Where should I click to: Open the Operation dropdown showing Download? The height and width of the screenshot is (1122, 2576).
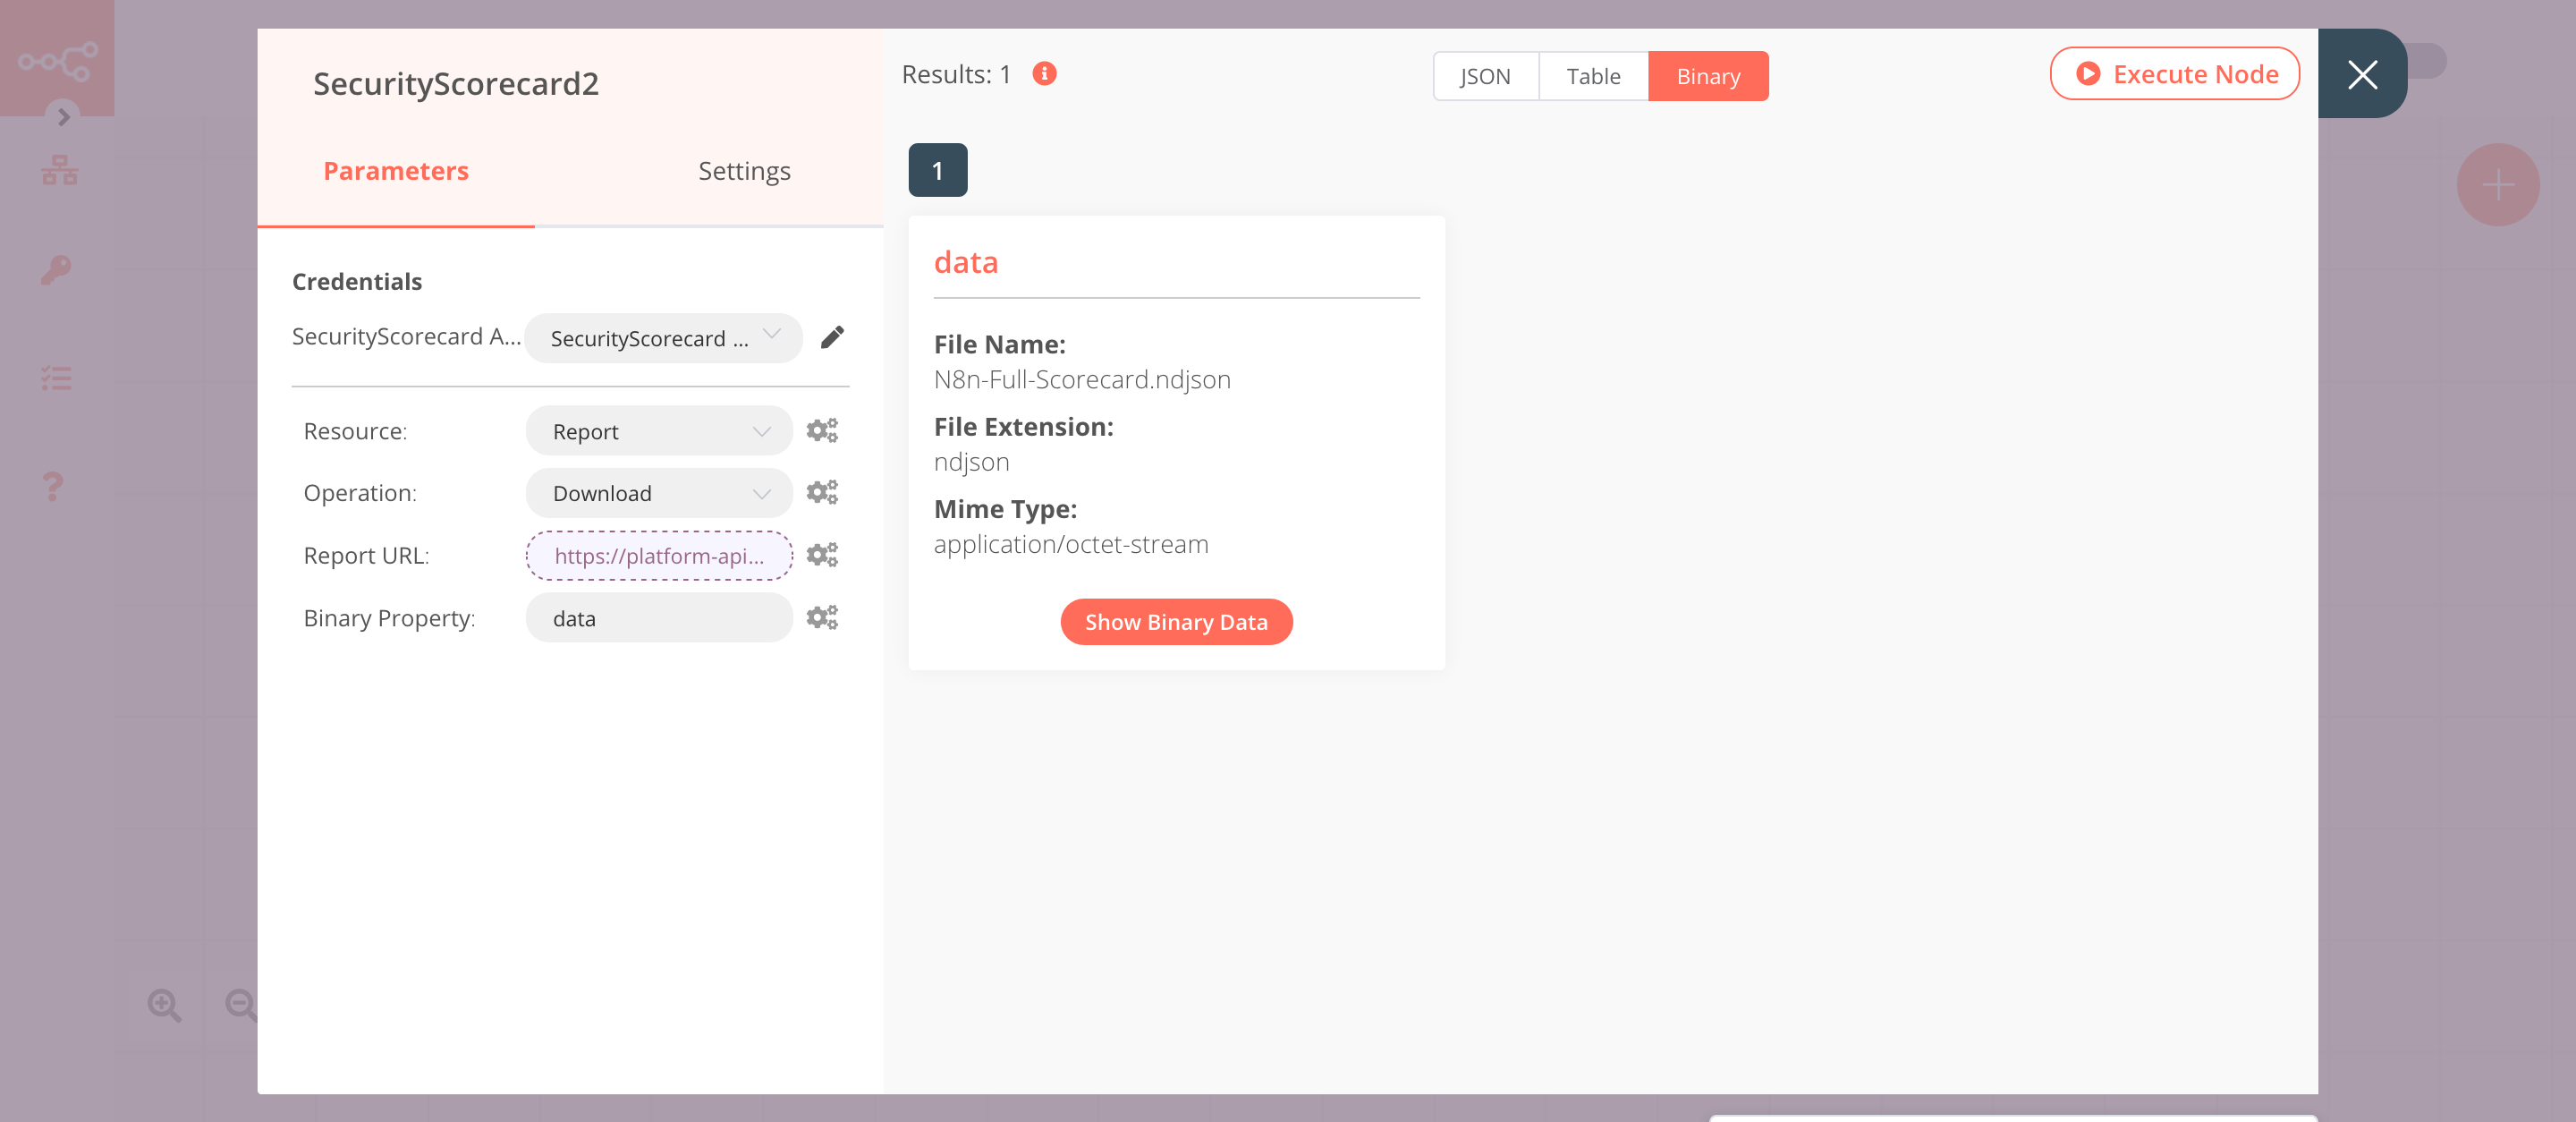point(658,492)
